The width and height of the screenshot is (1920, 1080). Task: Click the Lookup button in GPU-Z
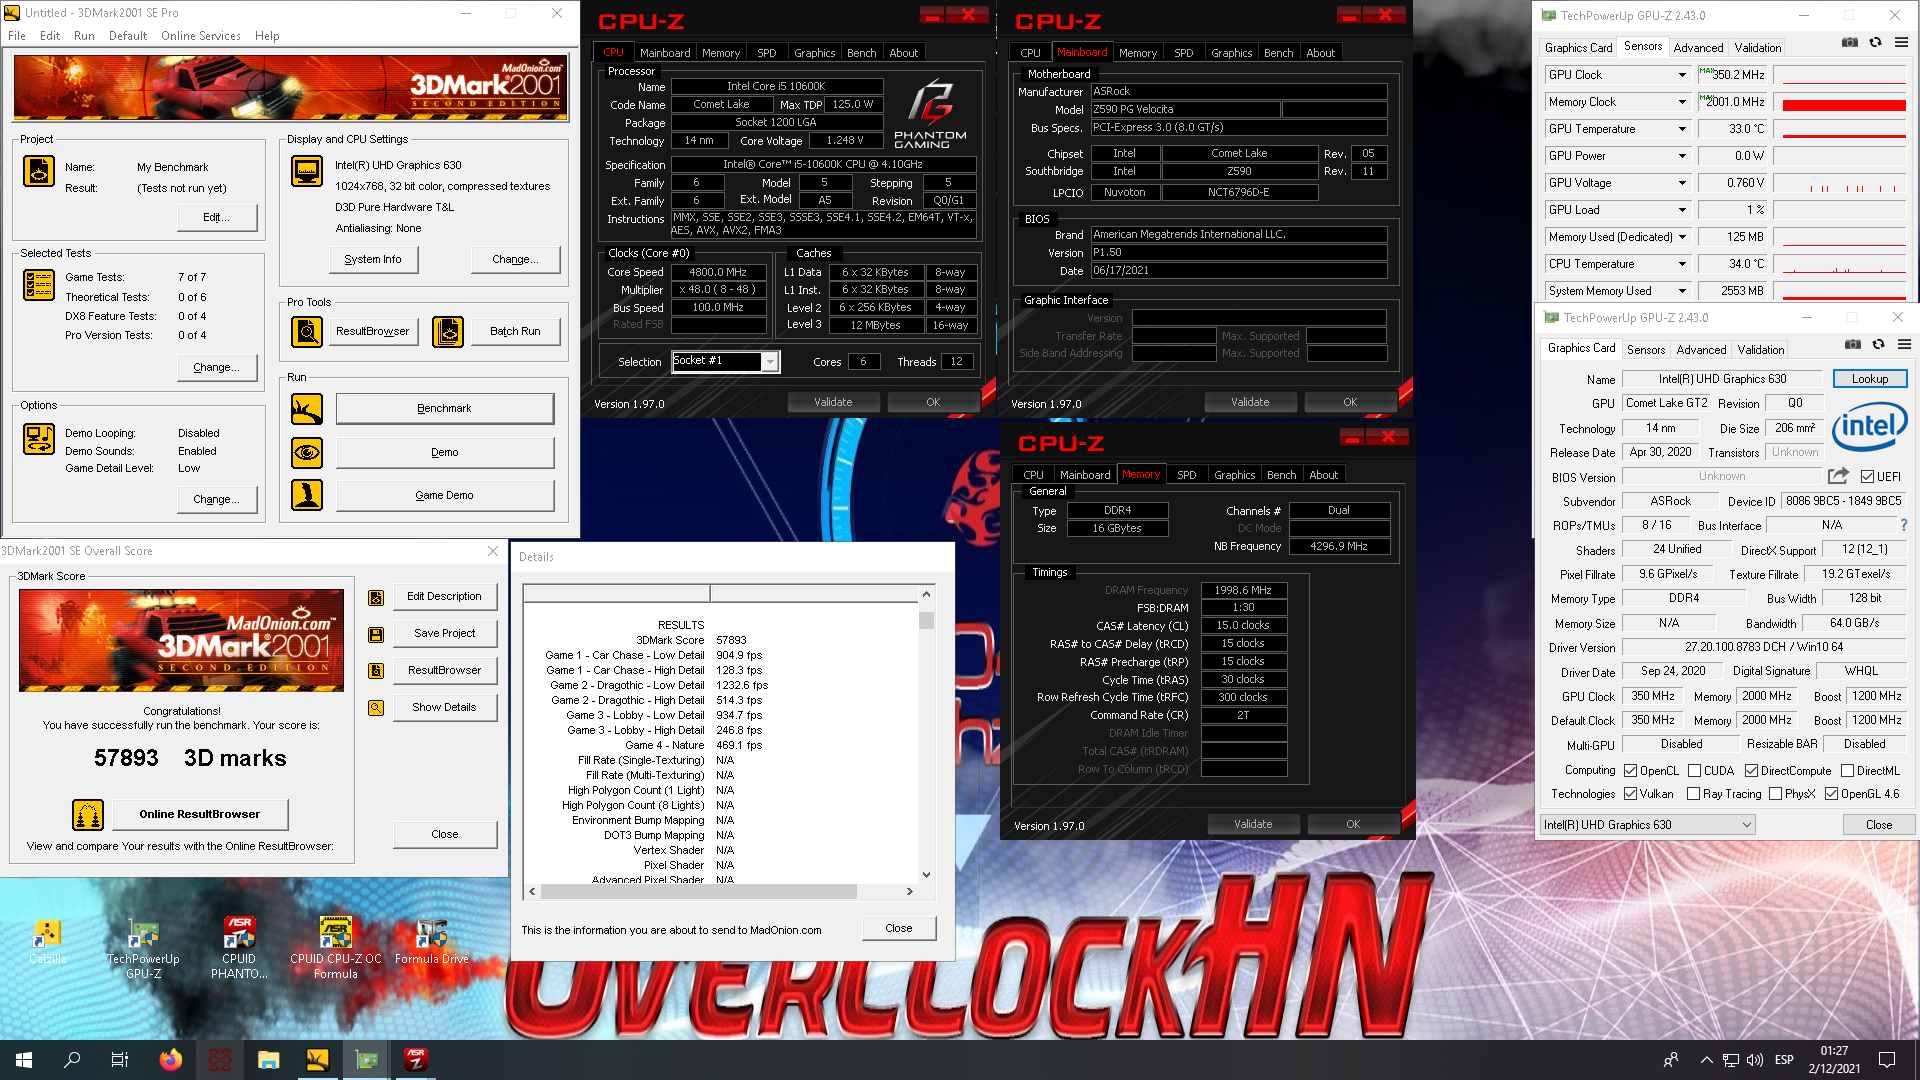[x=1870, y=379]
